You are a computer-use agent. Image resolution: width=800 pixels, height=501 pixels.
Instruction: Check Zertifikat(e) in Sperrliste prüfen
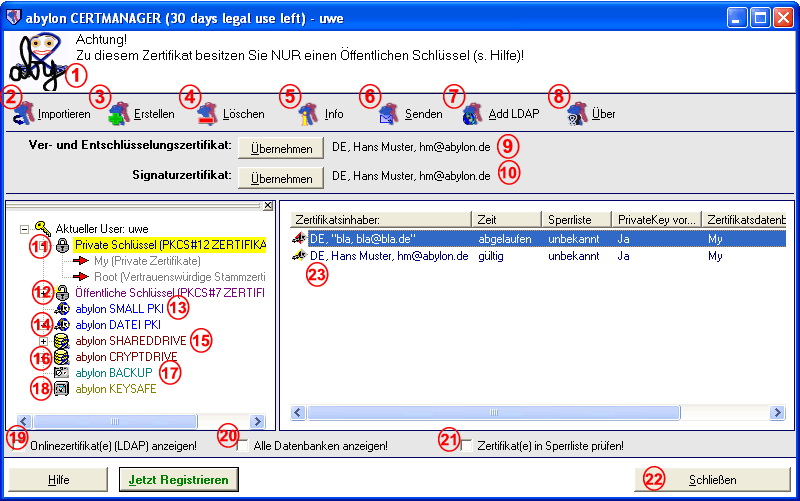(466, 445)
